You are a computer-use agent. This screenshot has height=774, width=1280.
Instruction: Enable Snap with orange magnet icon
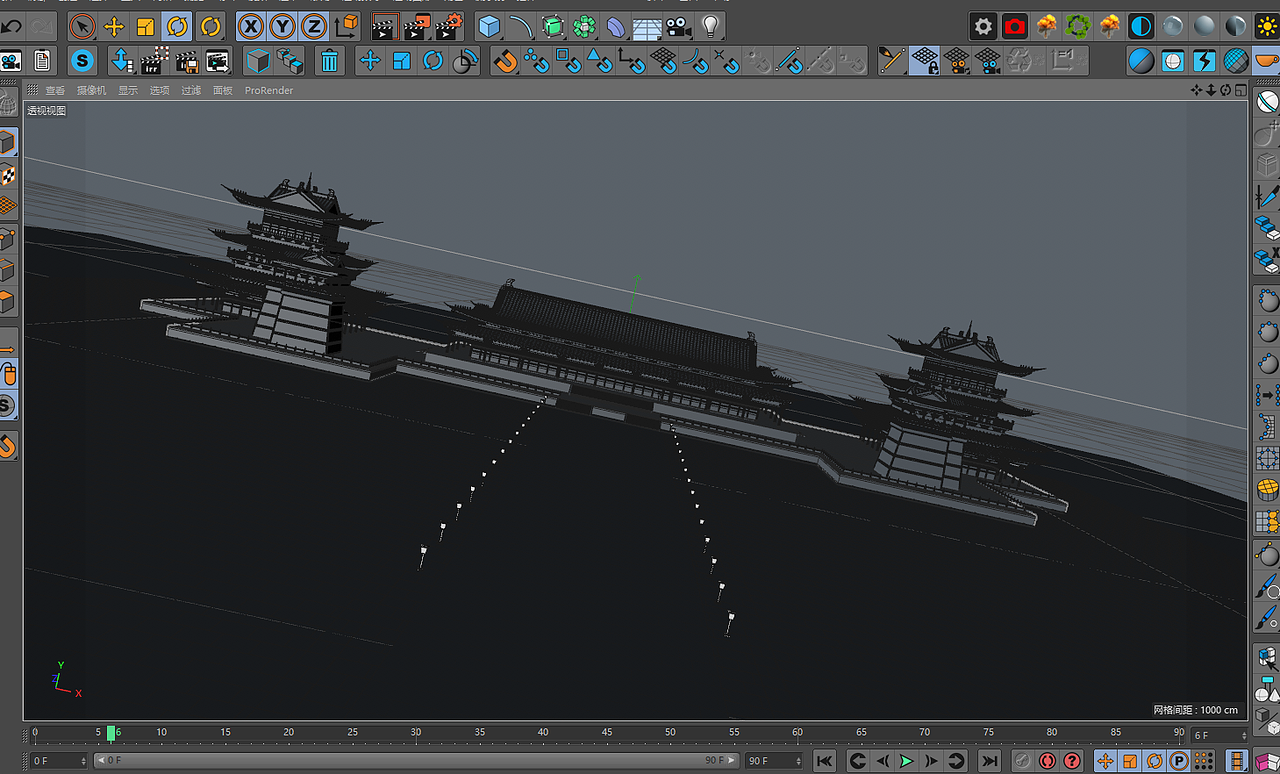[506, 61]
